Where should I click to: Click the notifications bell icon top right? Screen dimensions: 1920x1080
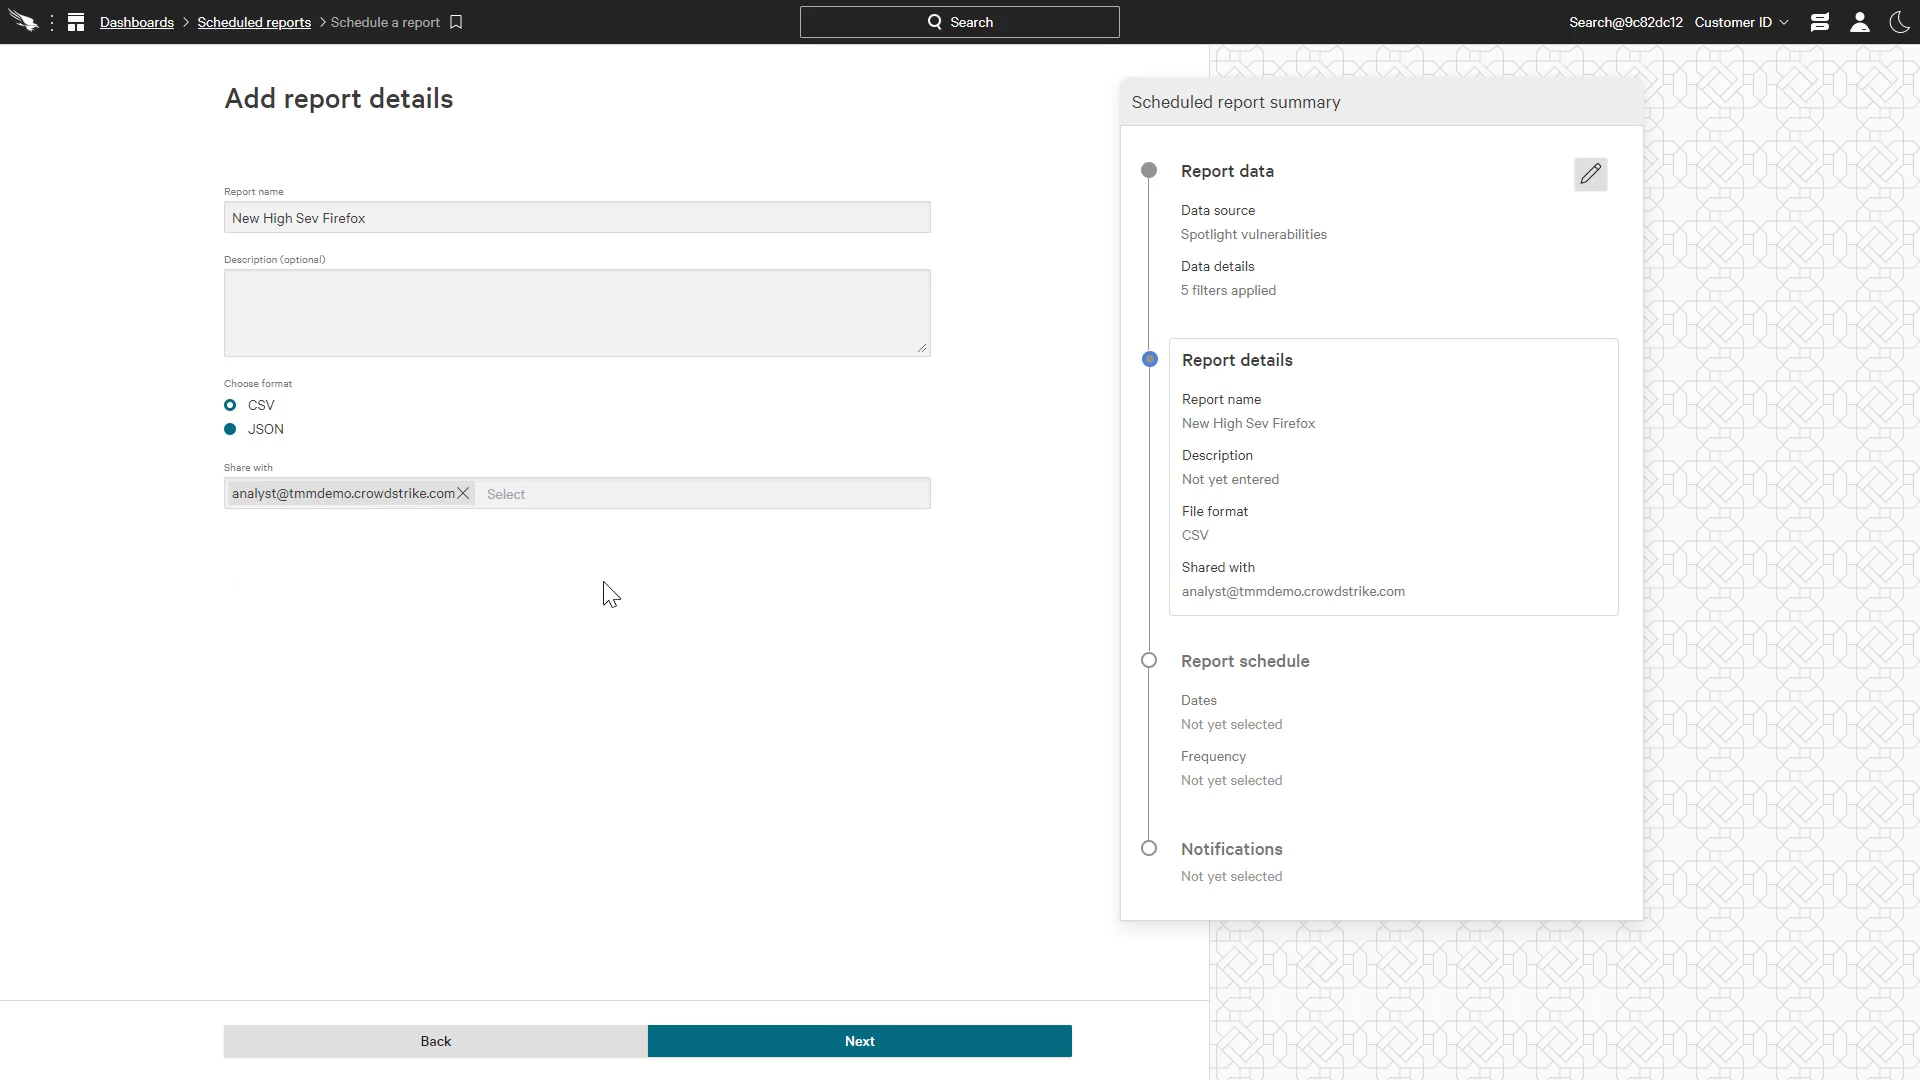click(x=1821, y=22)
